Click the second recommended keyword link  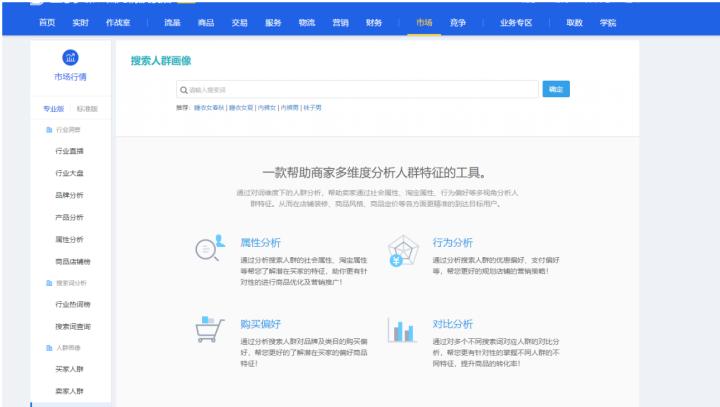coord(241,107)
